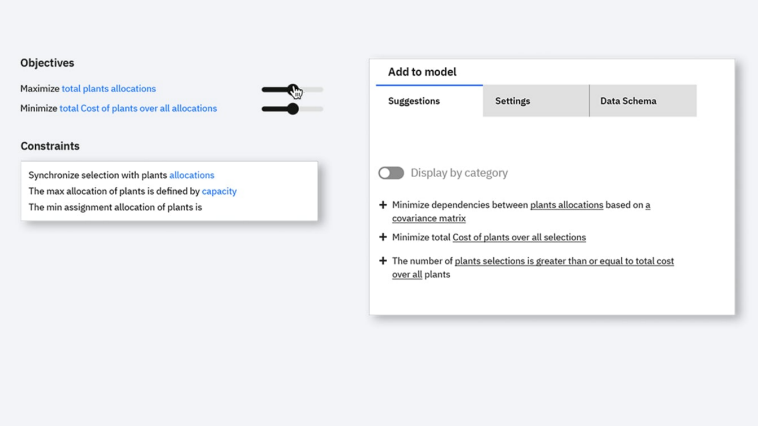Click Cost of plants over all selections term
Viewport: 758px width, 426px height.
[519, 237]
